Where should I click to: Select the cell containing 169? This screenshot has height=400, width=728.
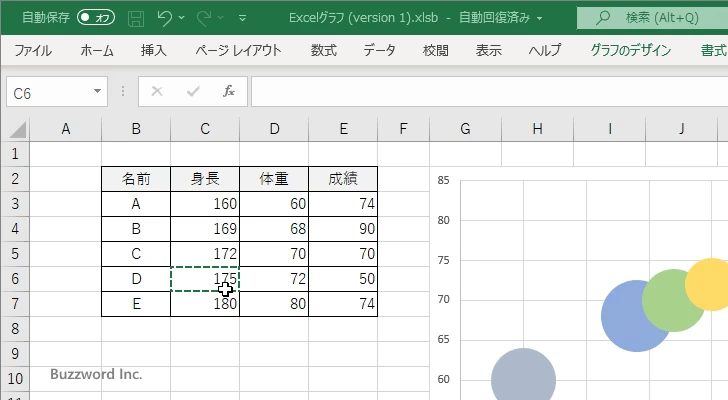[205, 229]
